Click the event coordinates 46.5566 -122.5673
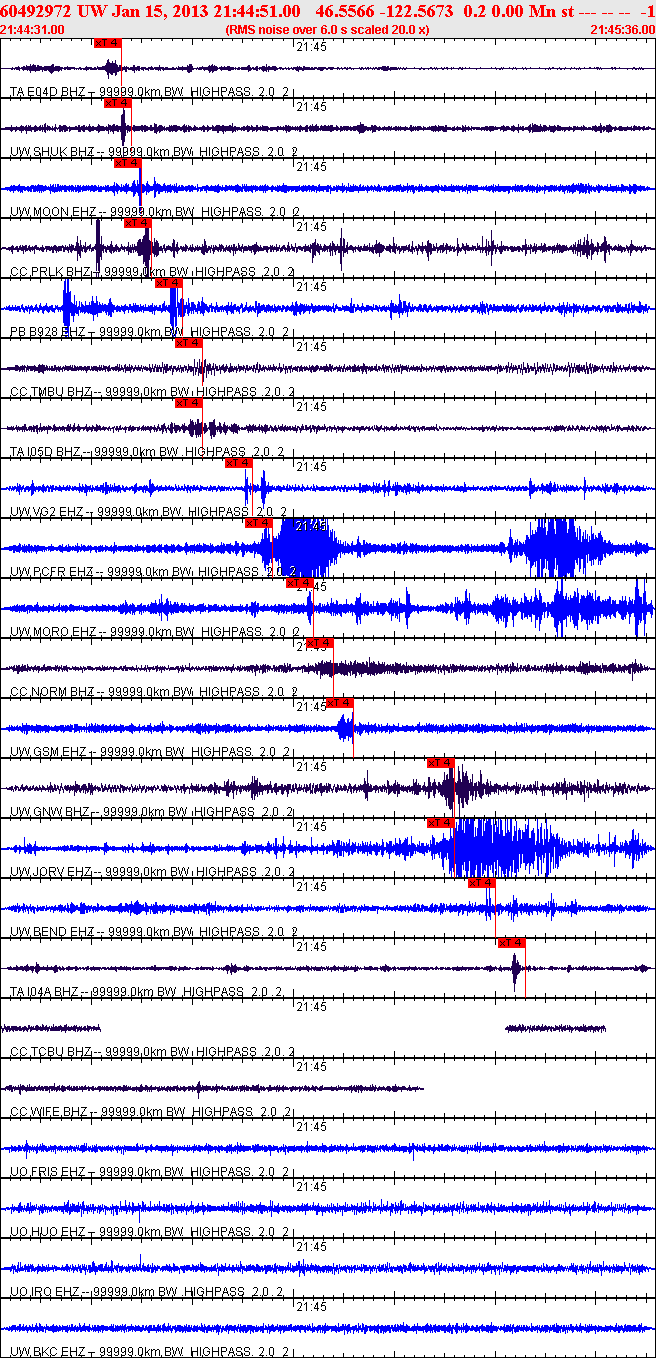The height and width of the screenshot is (1358, 656). (x=385, y=11)
